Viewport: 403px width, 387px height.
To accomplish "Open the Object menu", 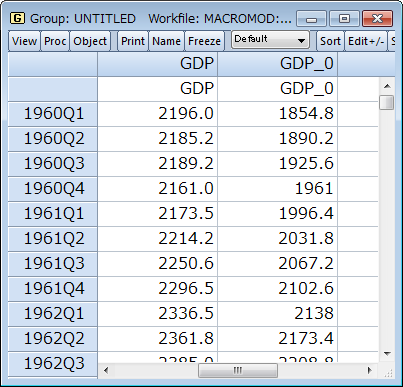I will coord(90,41).
